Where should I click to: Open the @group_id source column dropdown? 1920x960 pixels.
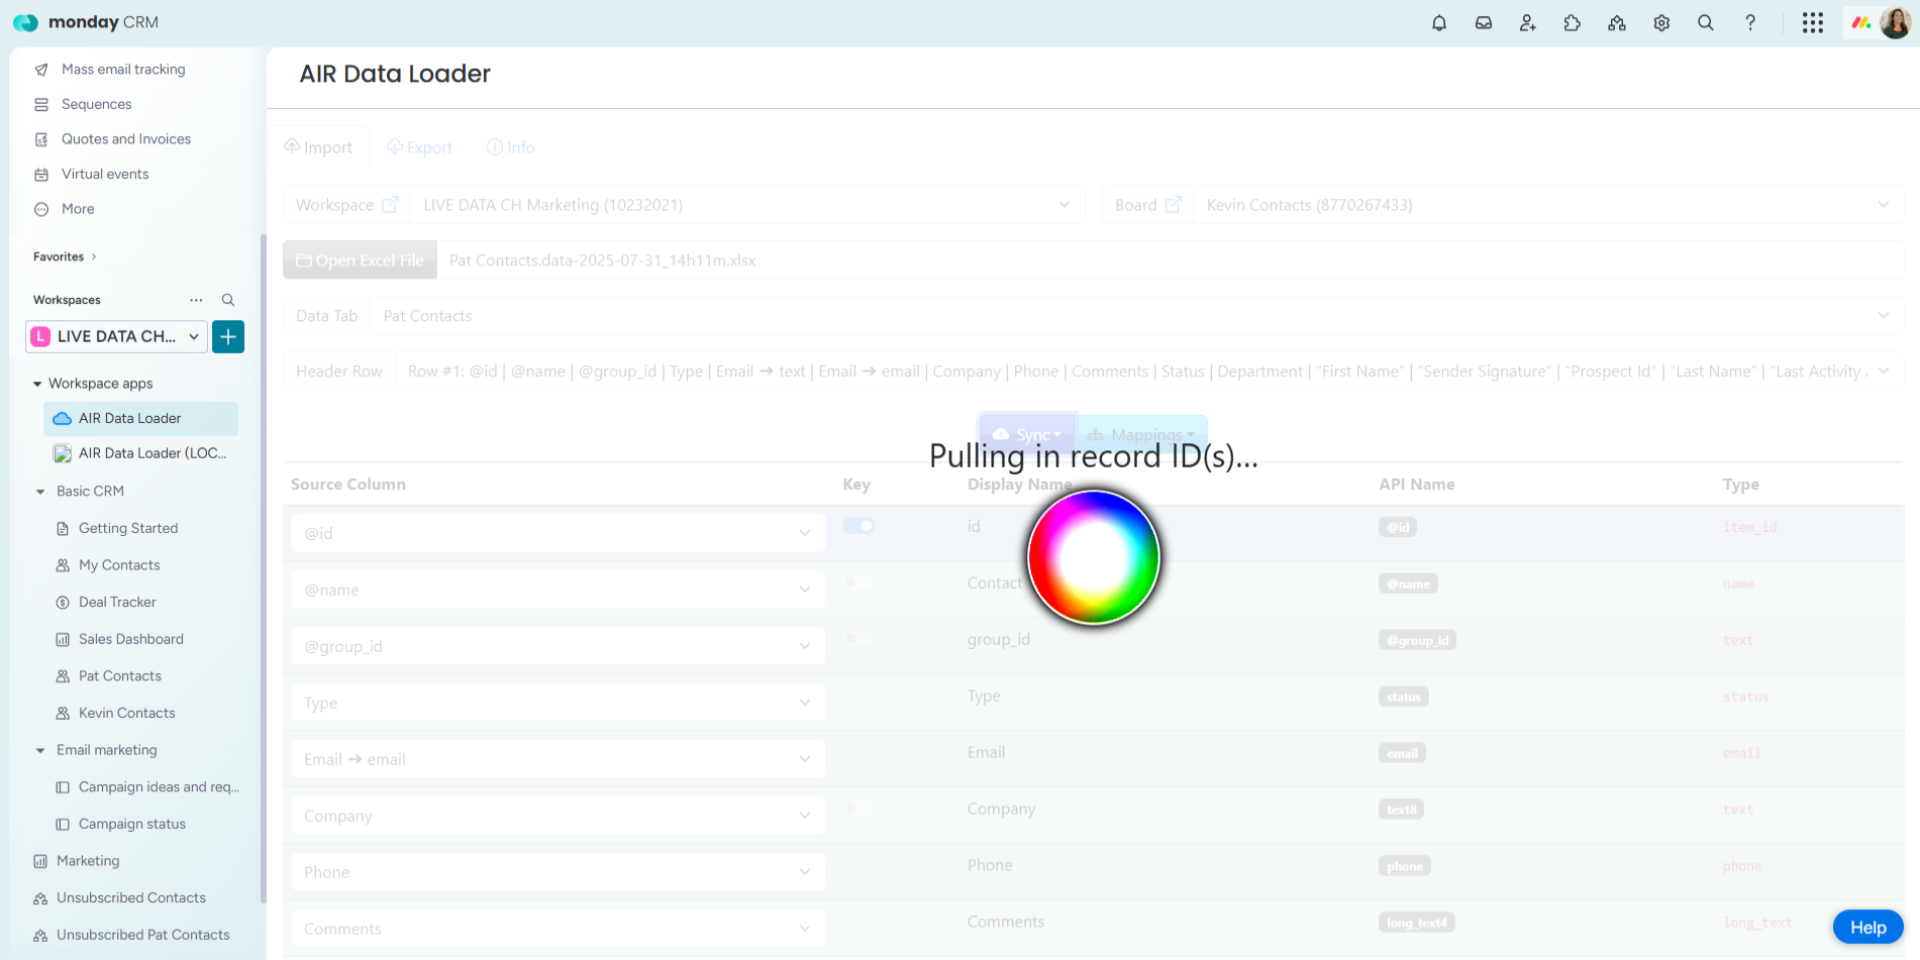558,646
